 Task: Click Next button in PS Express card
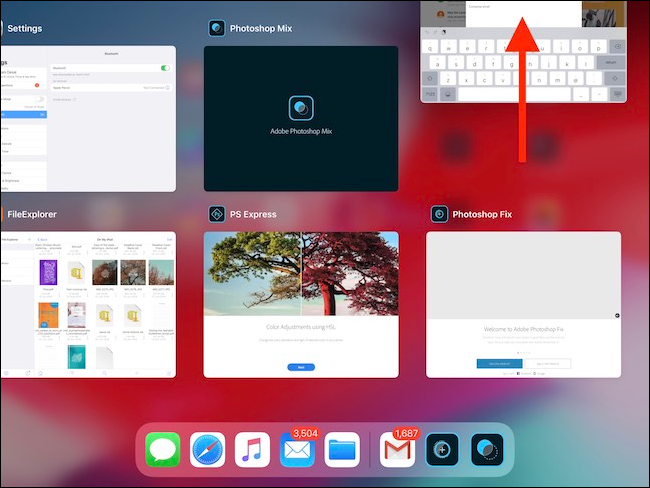click(x=301, y=367)
